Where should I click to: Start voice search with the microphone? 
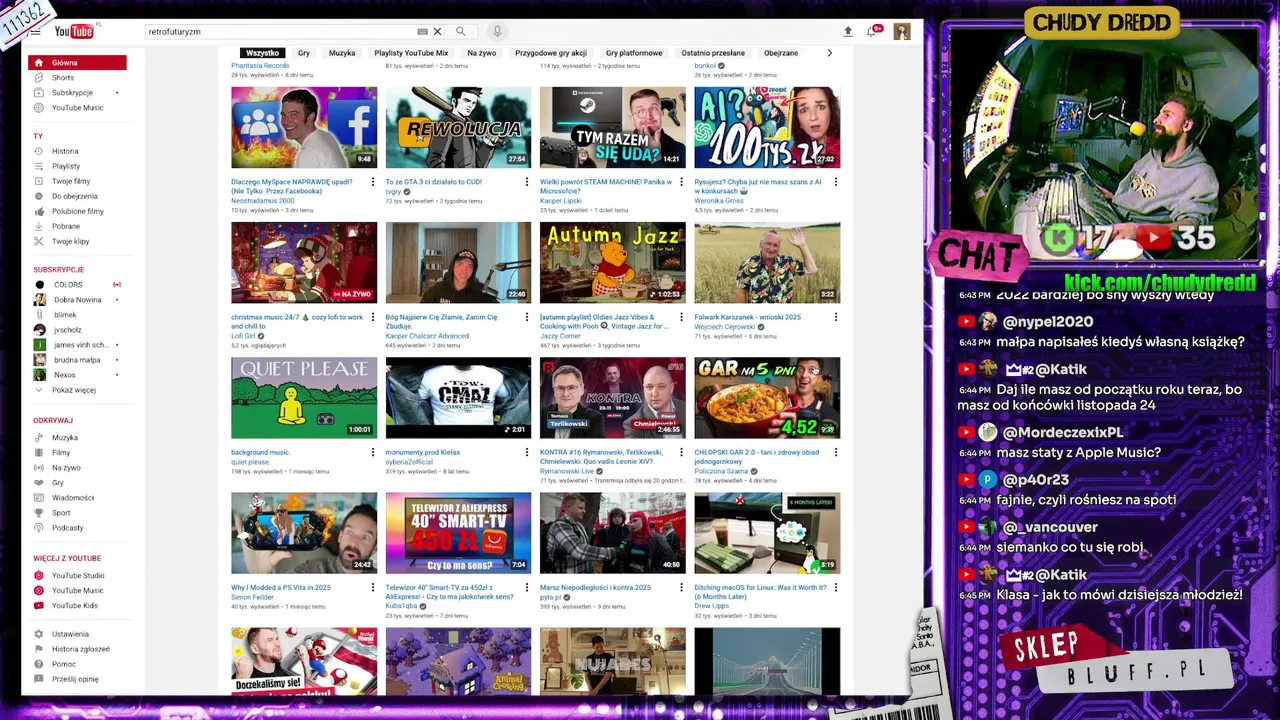click(x=497, y=31)
